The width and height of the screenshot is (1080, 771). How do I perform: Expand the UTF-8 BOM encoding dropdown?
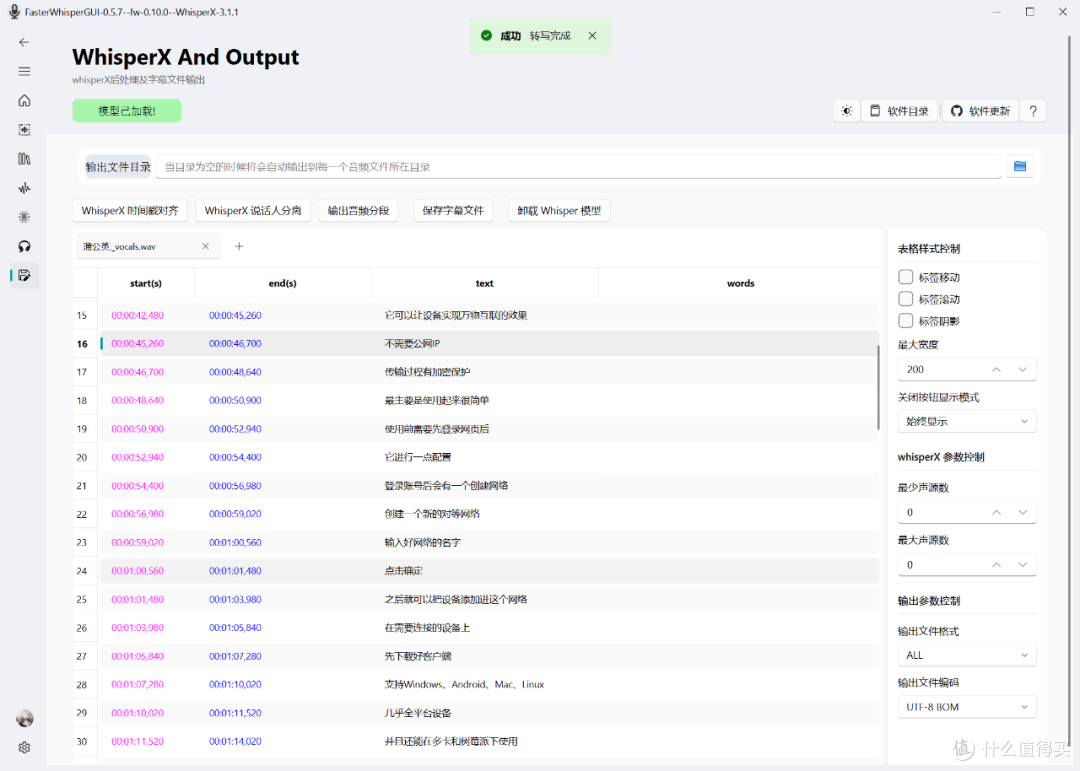(x=966, y=707)
